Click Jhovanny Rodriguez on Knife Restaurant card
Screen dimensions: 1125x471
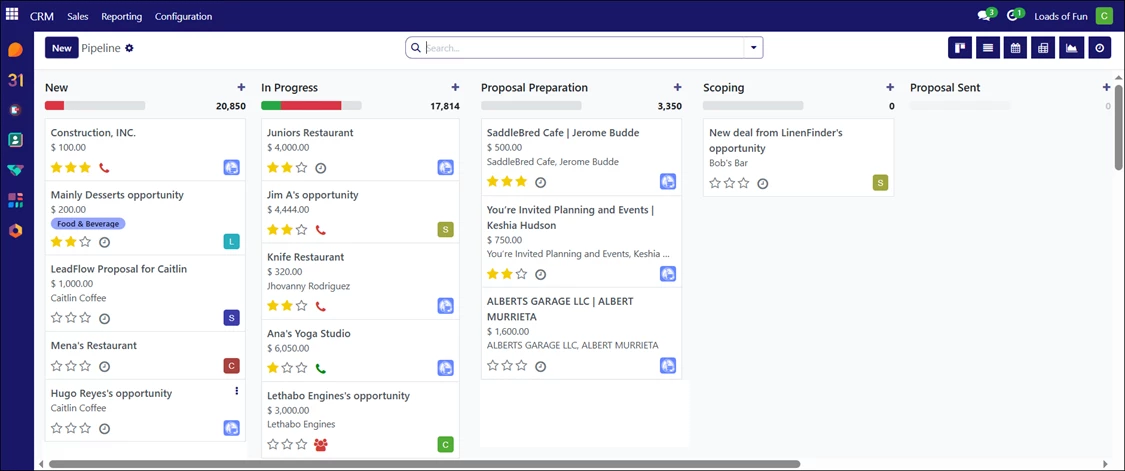(309, 286)
